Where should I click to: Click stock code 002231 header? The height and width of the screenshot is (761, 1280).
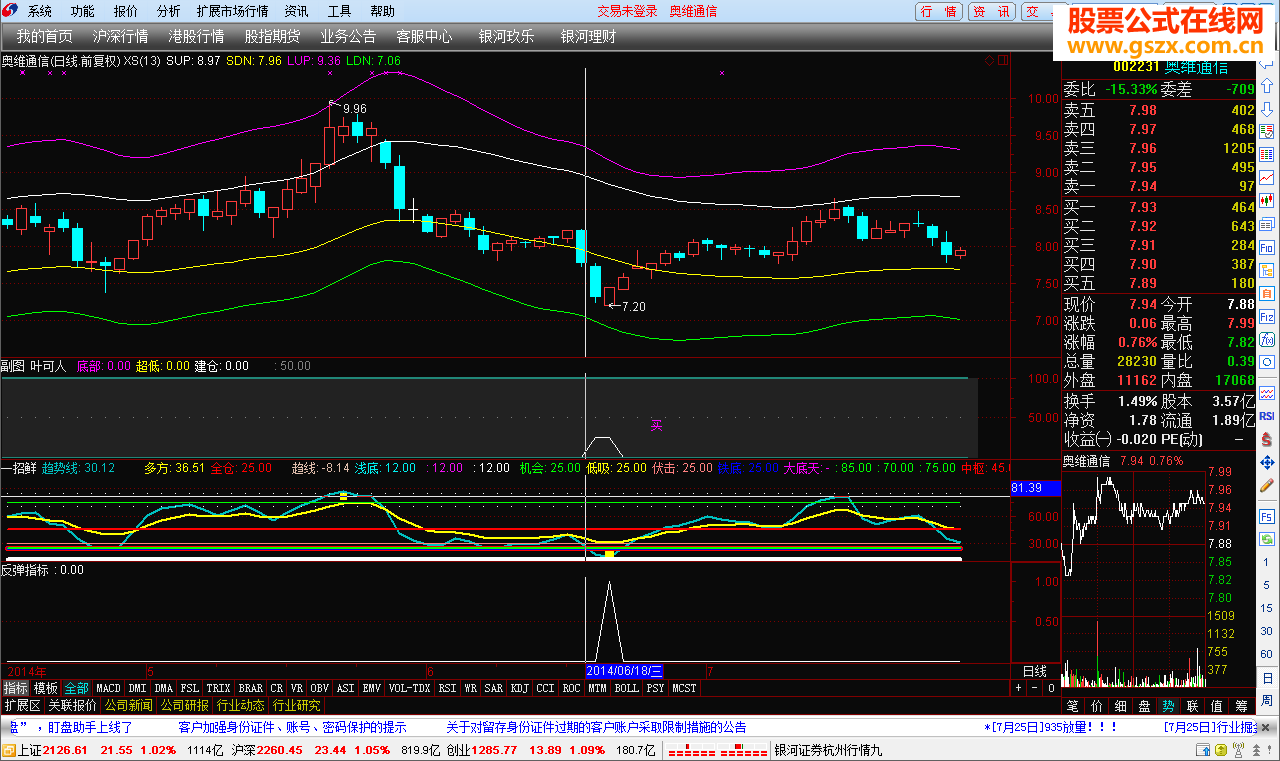click(1138, 67)
